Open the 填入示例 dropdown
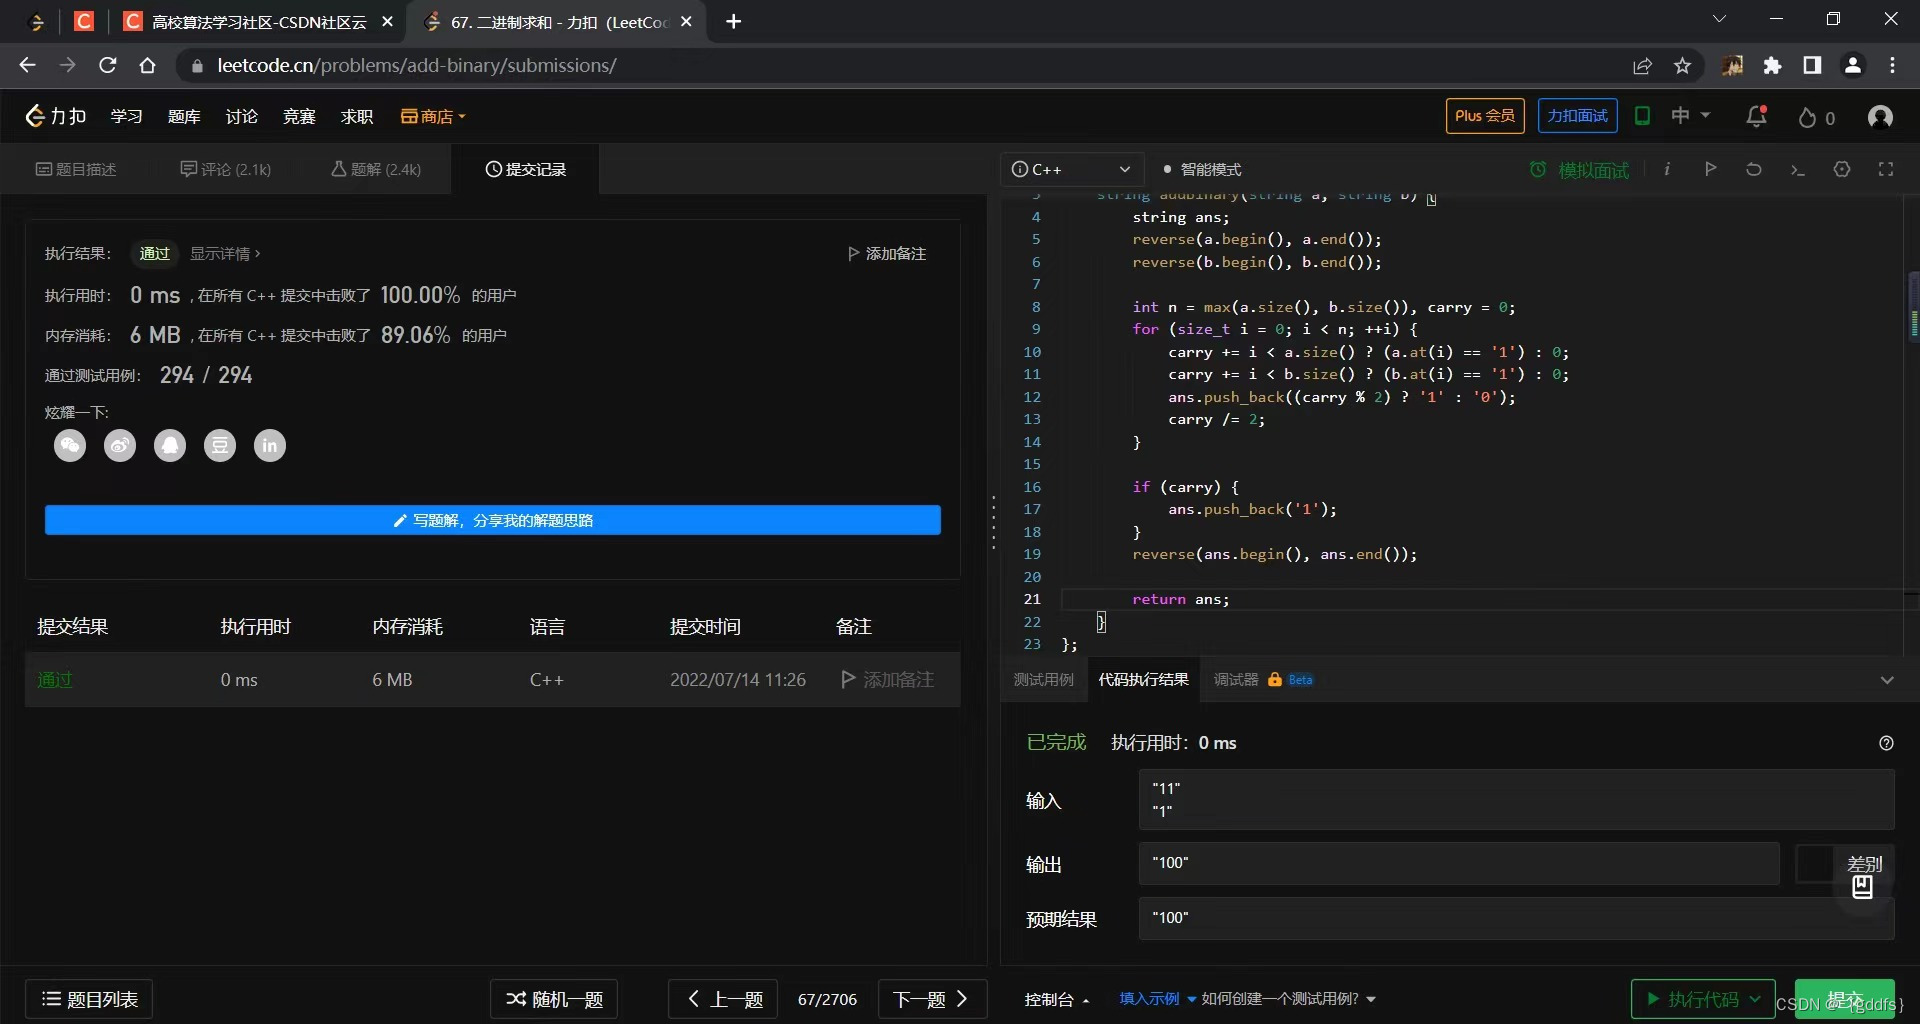Image resolution: width=1920 pixels, height=1024 pixels. (1157, 999)
